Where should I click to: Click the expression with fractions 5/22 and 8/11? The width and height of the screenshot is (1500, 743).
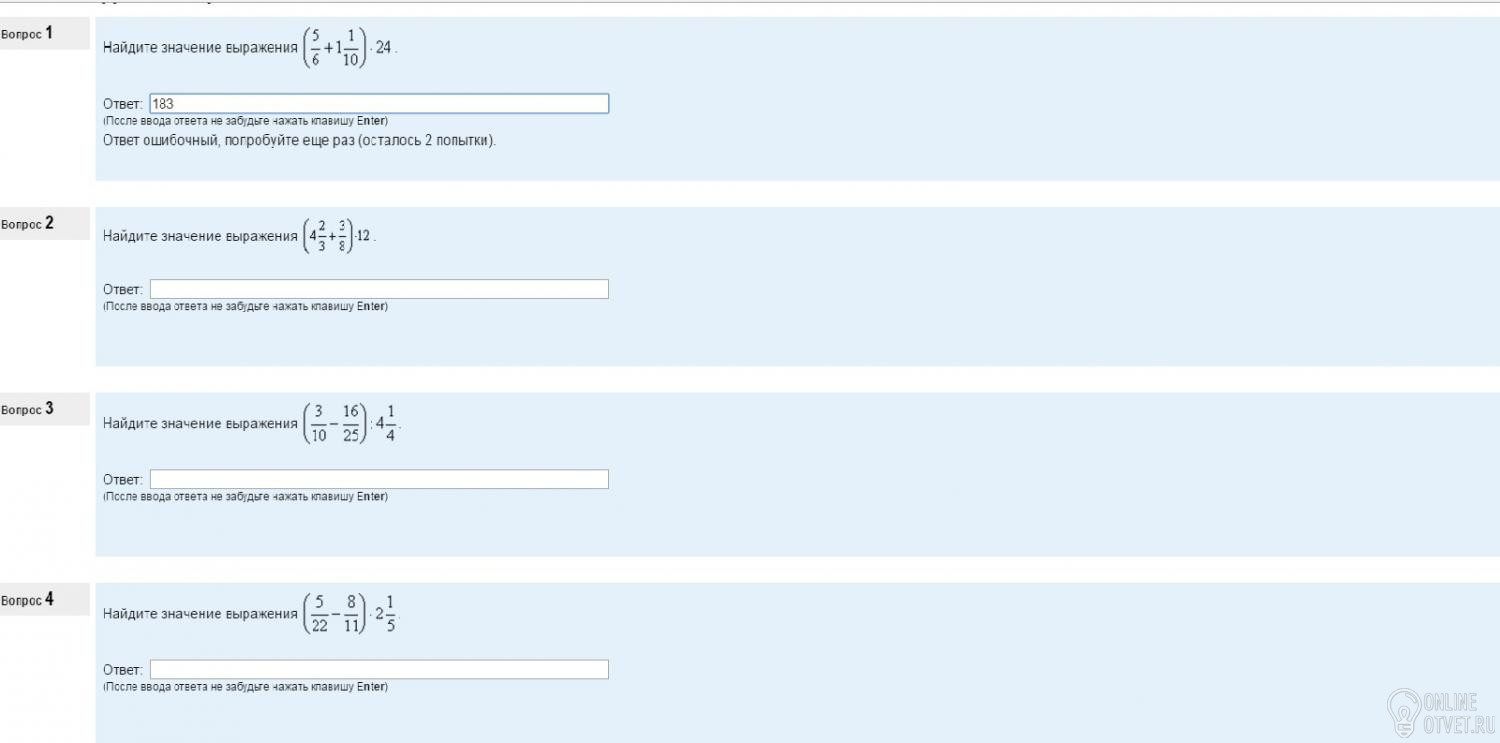coord(351,614)
